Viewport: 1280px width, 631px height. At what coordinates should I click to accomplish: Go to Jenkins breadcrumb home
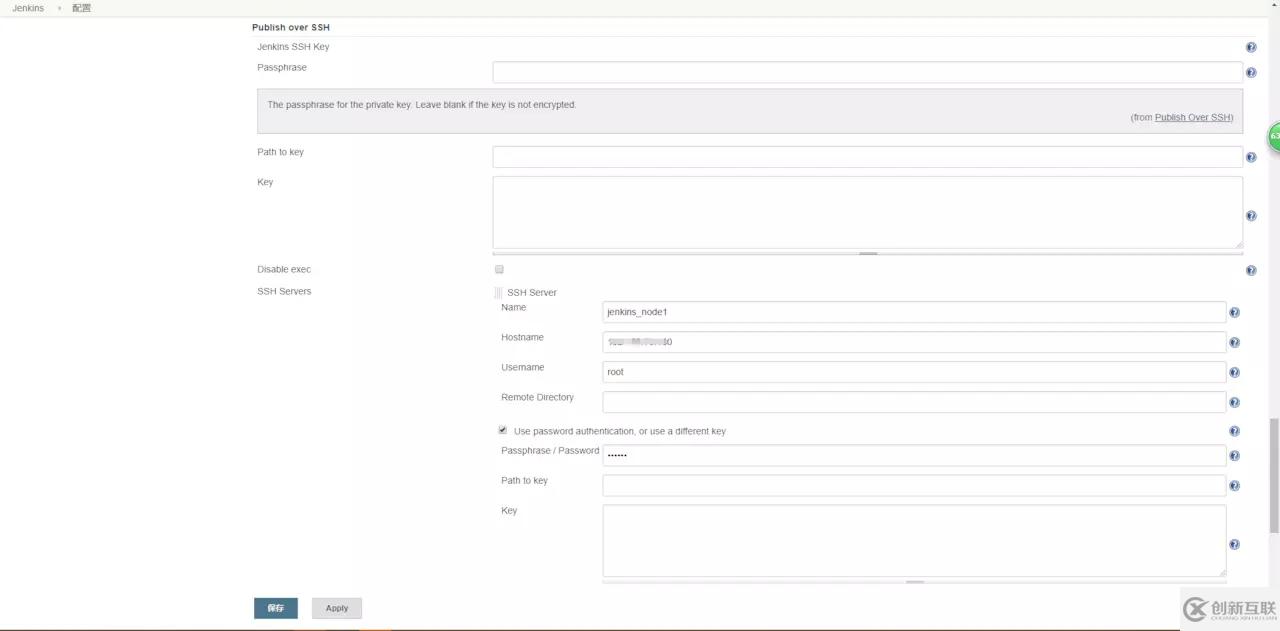(28, 8)
